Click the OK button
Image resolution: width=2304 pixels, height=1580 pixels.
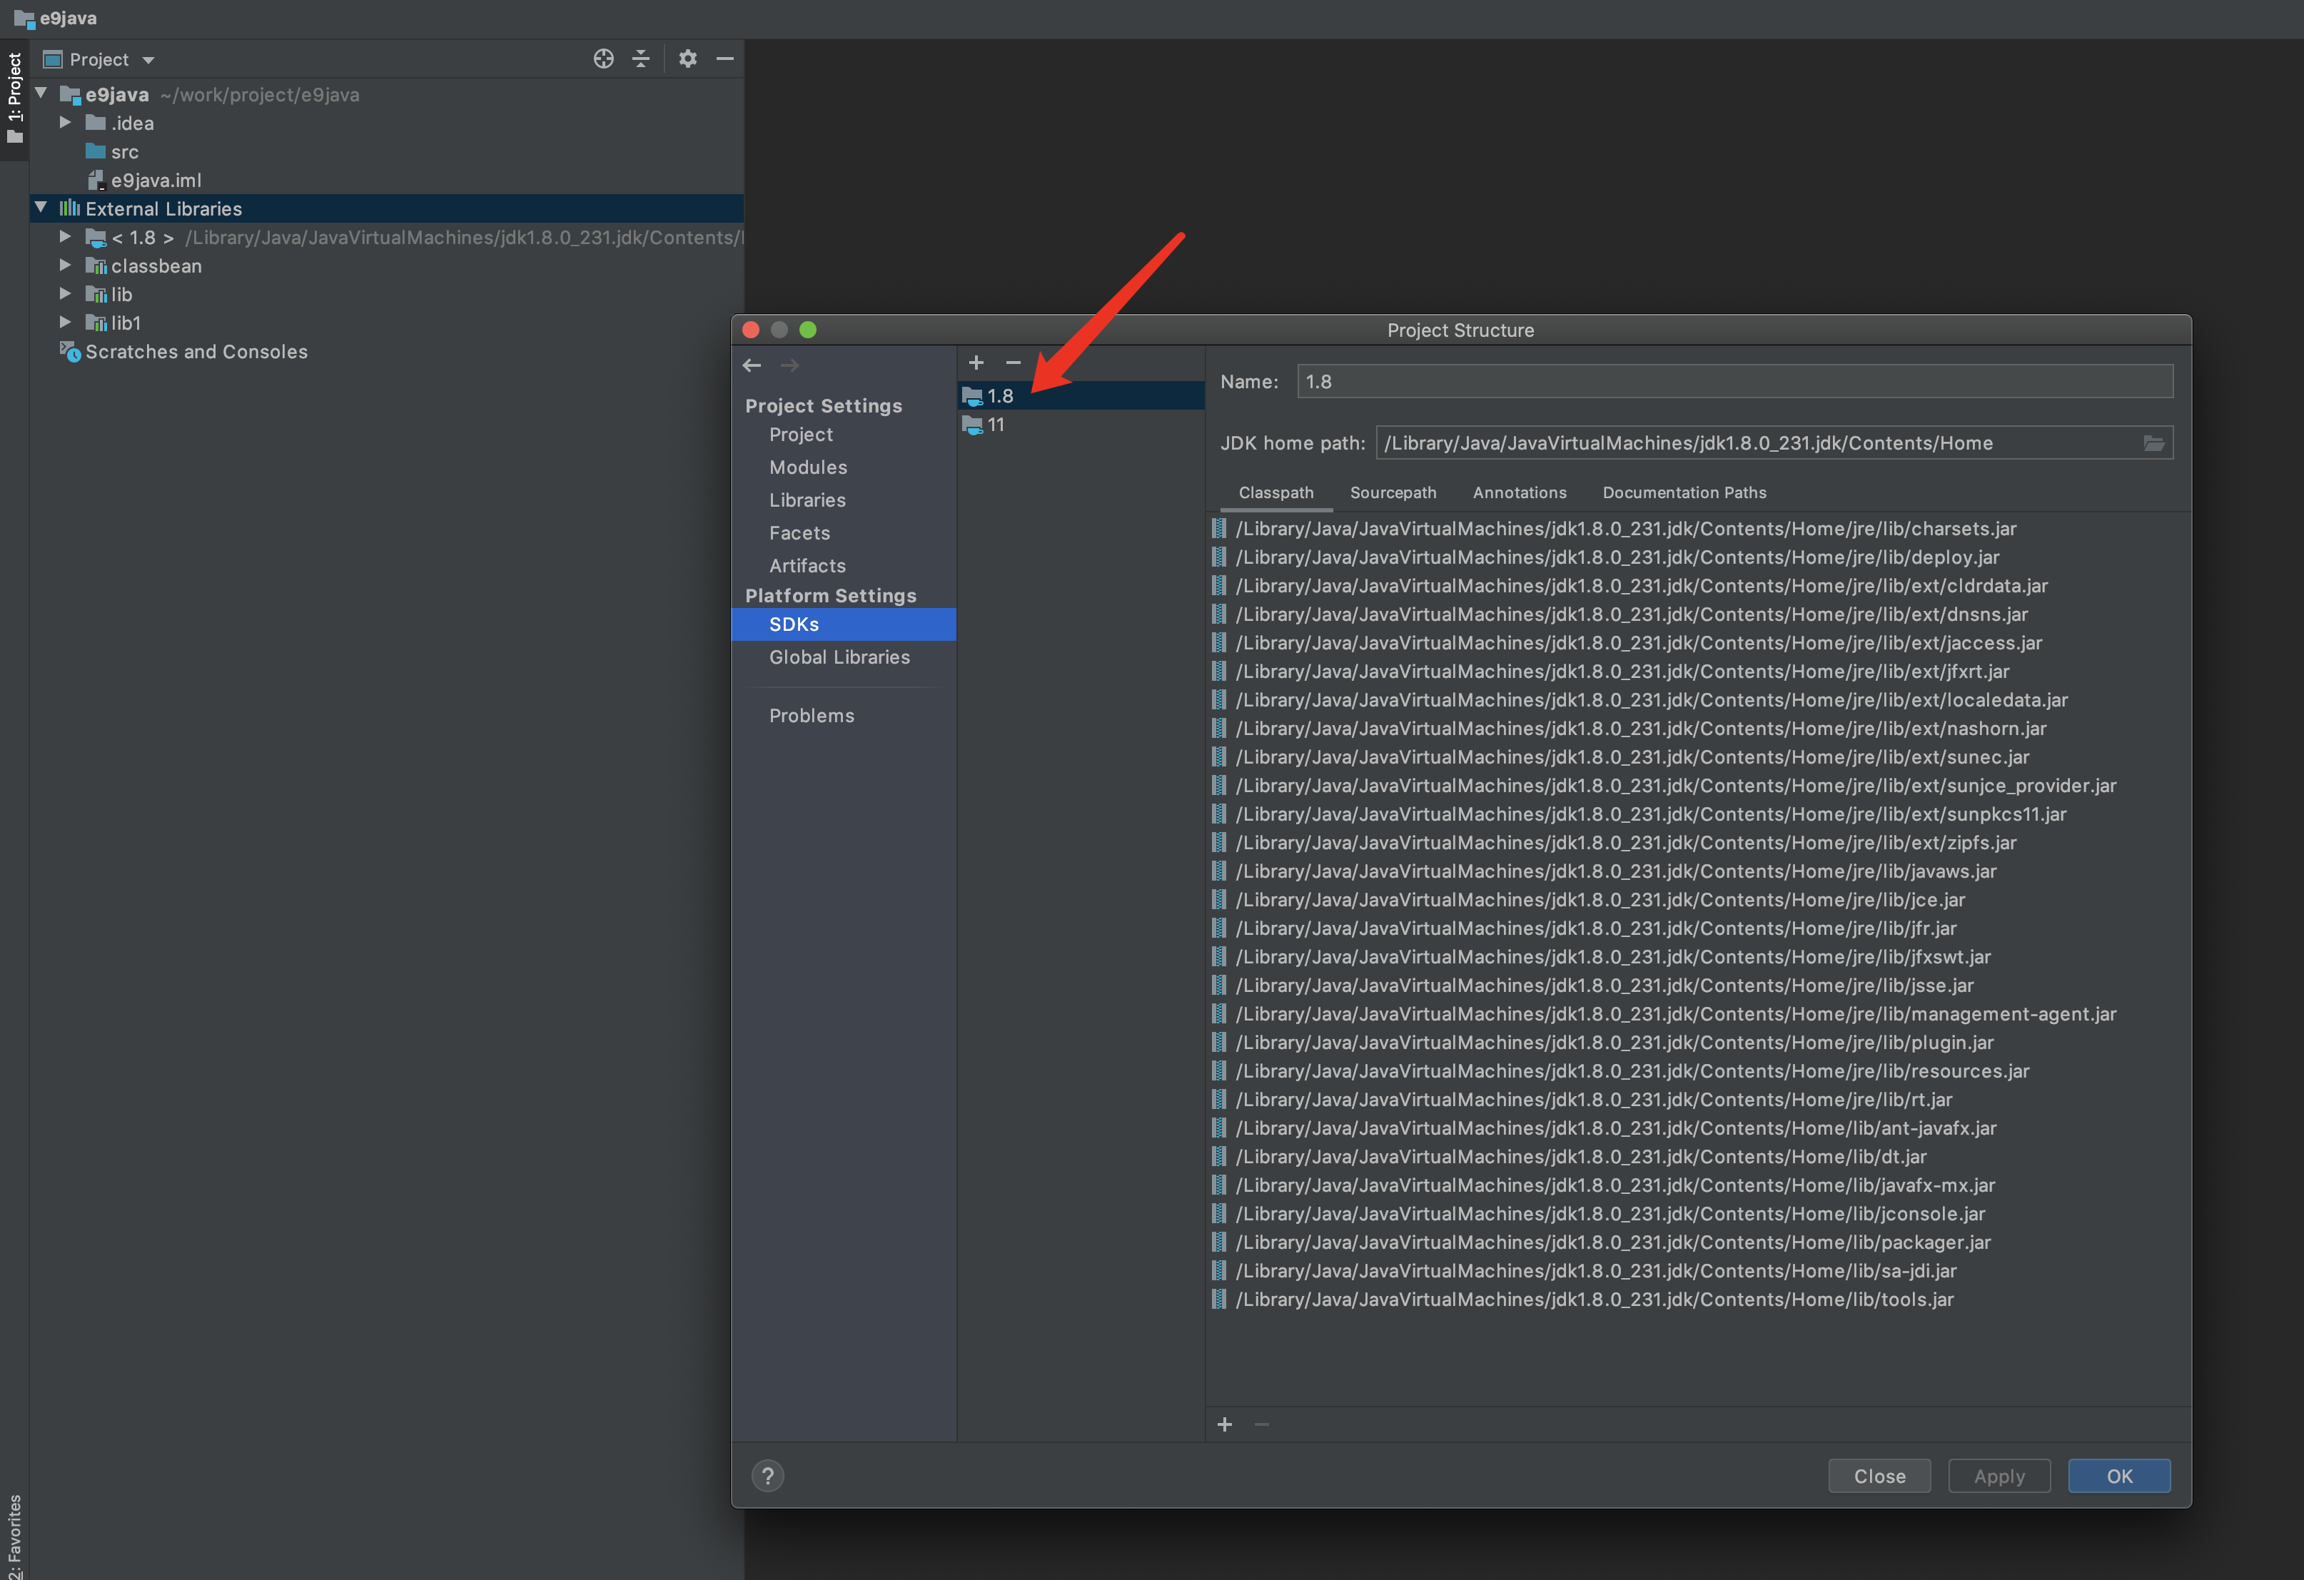2118,1476
